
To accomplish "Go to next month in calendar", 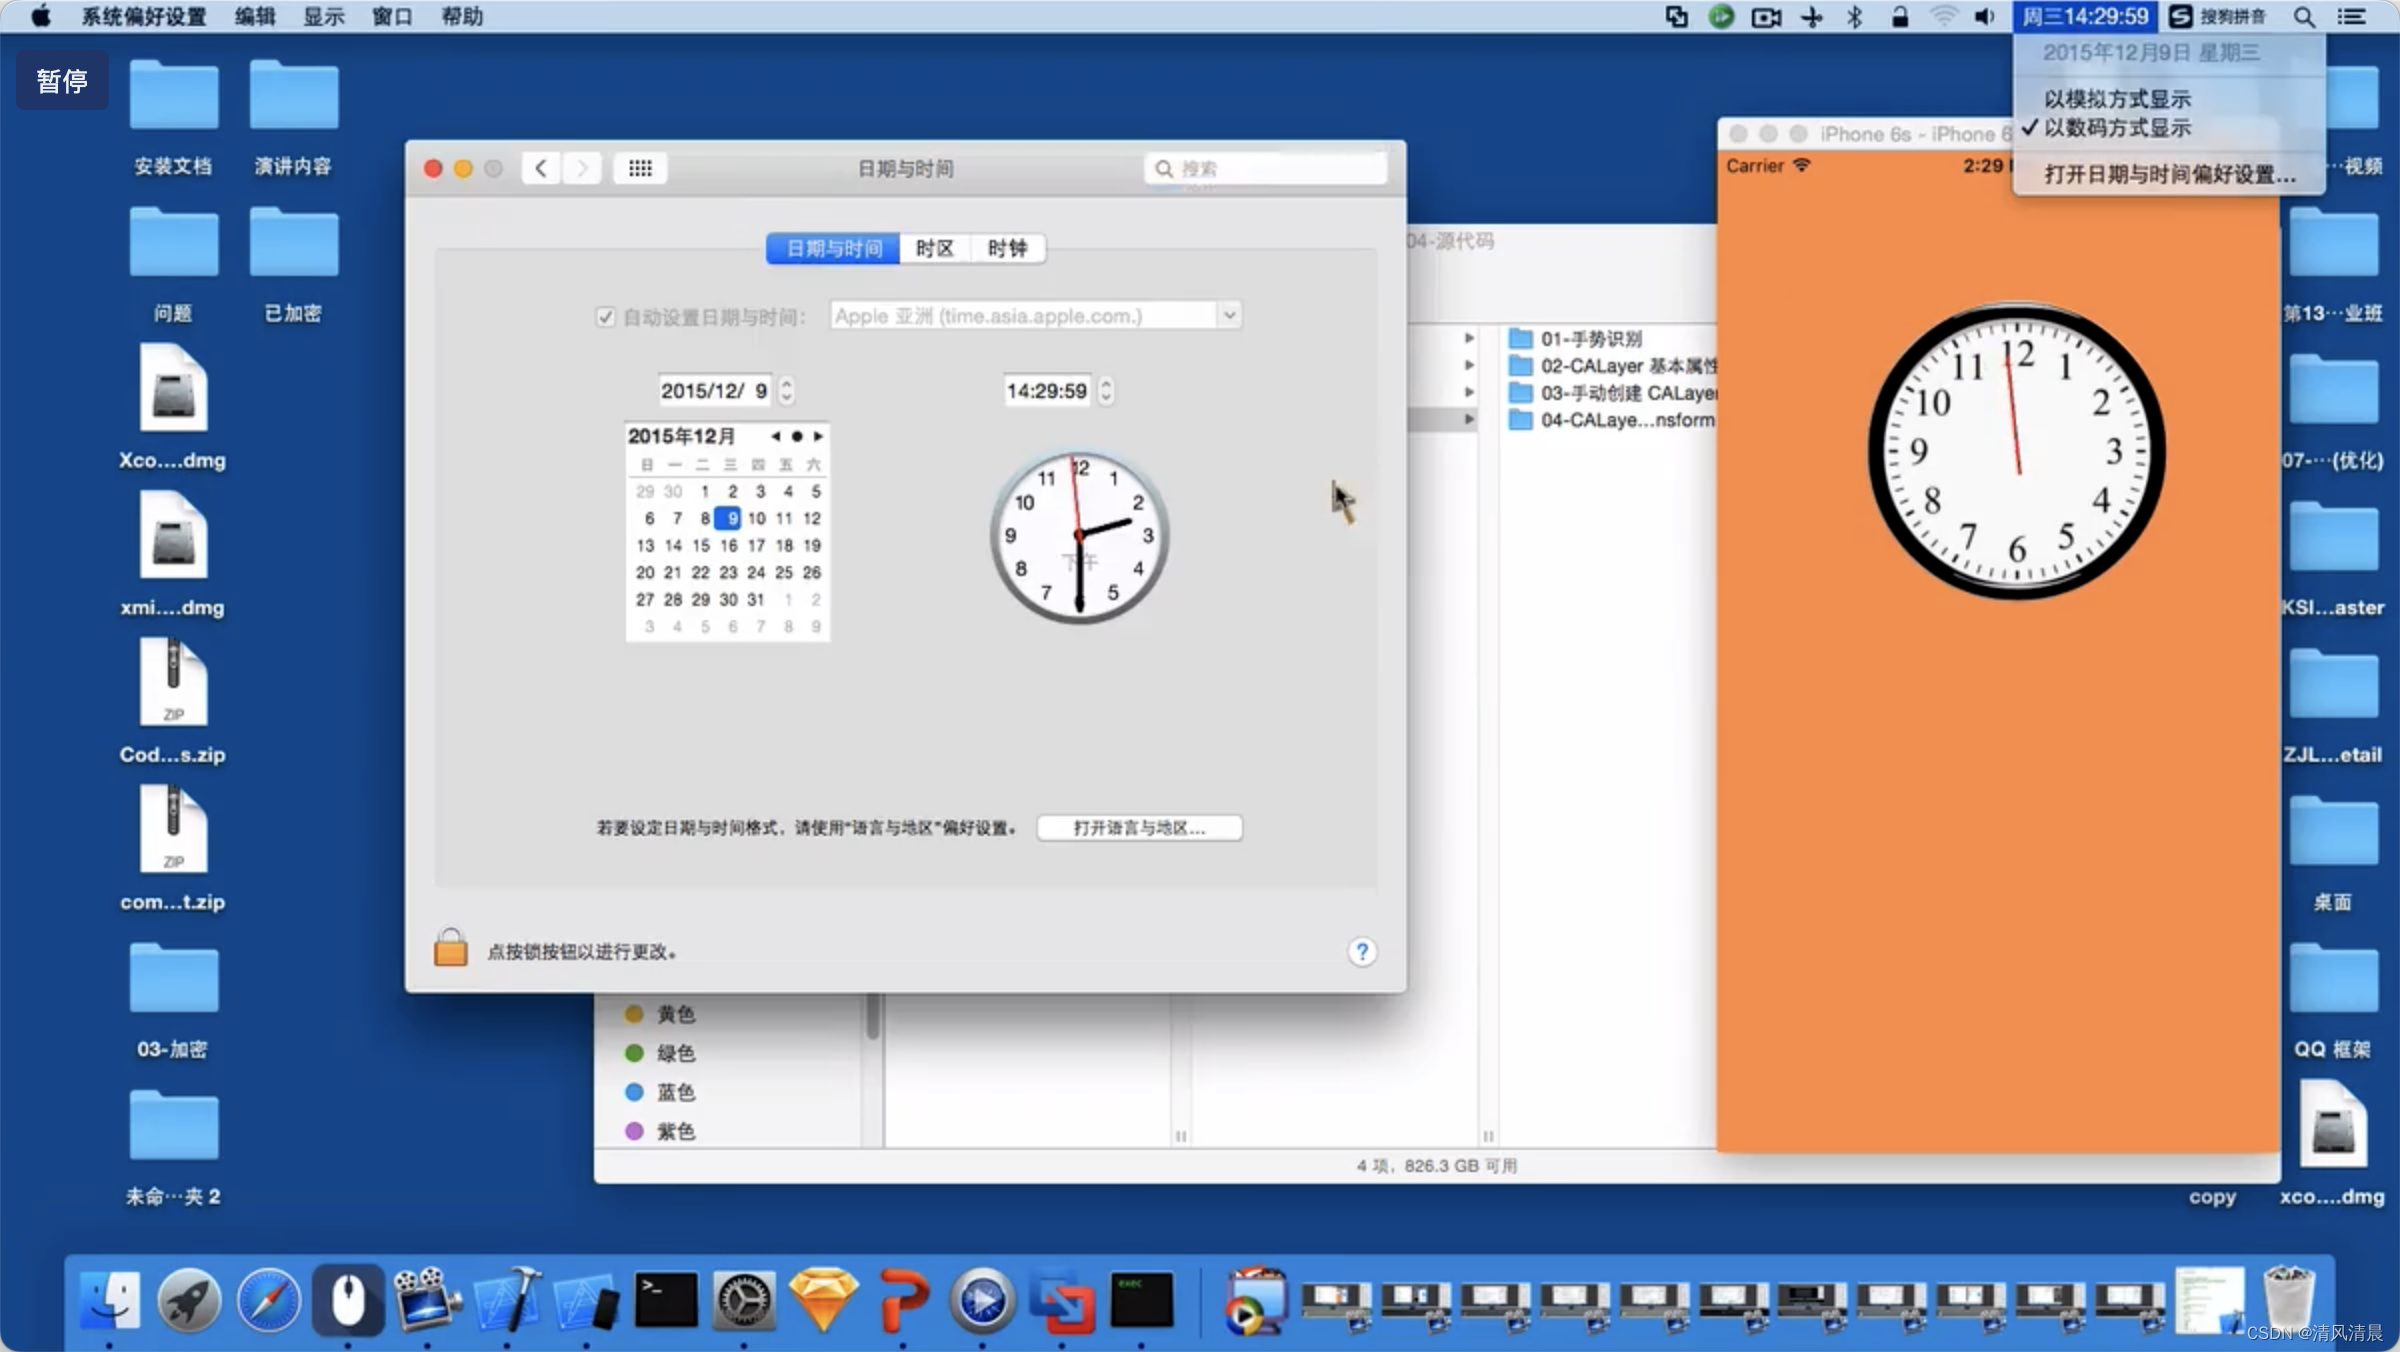I will [818, 436].
